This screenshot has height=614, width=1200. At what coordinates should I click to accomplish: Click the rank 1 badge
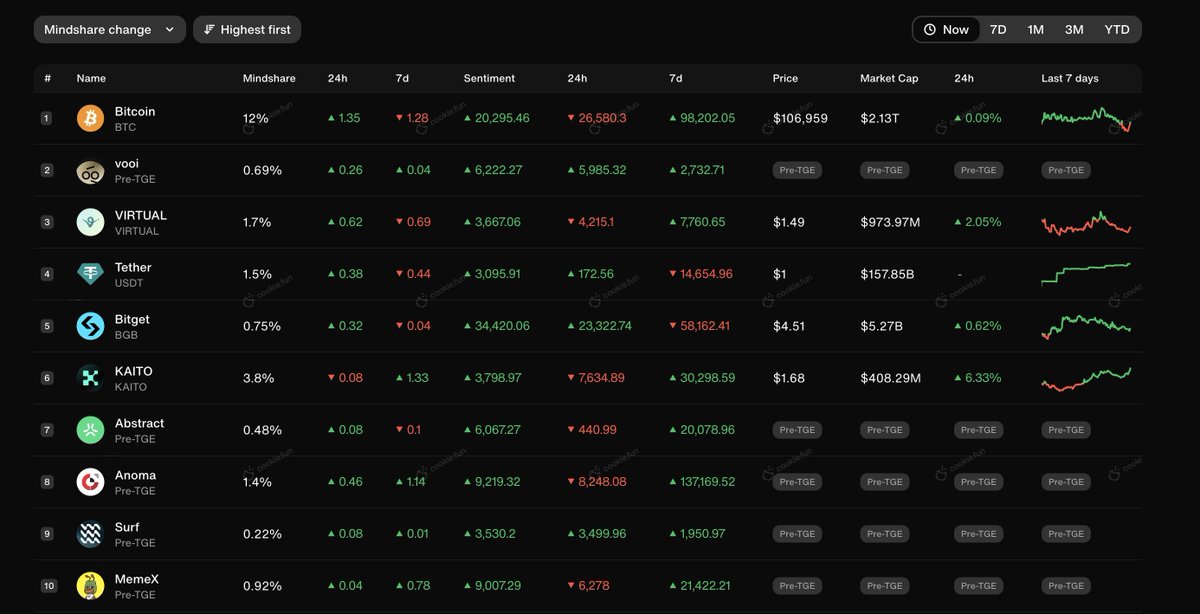click(x=46, y=118)
